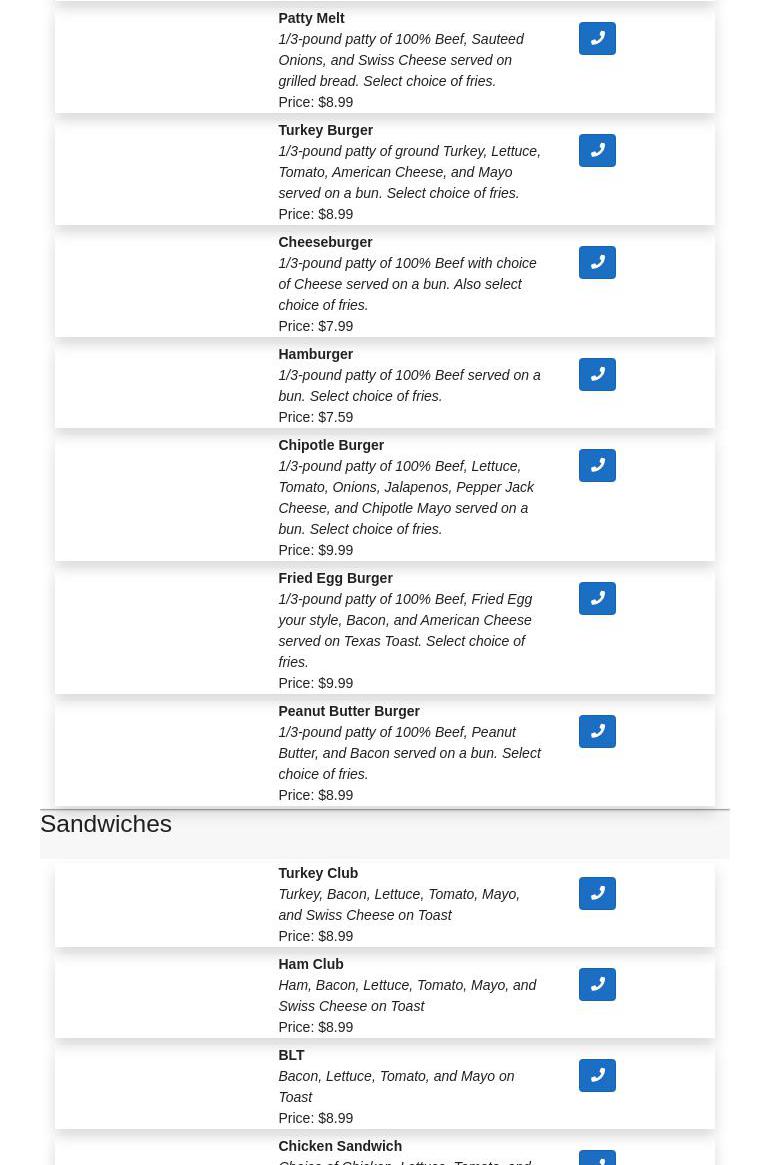Screen dimensions: 770x1165
Task: Call to order the Chipotle Burger
Action: click(597, 465)
